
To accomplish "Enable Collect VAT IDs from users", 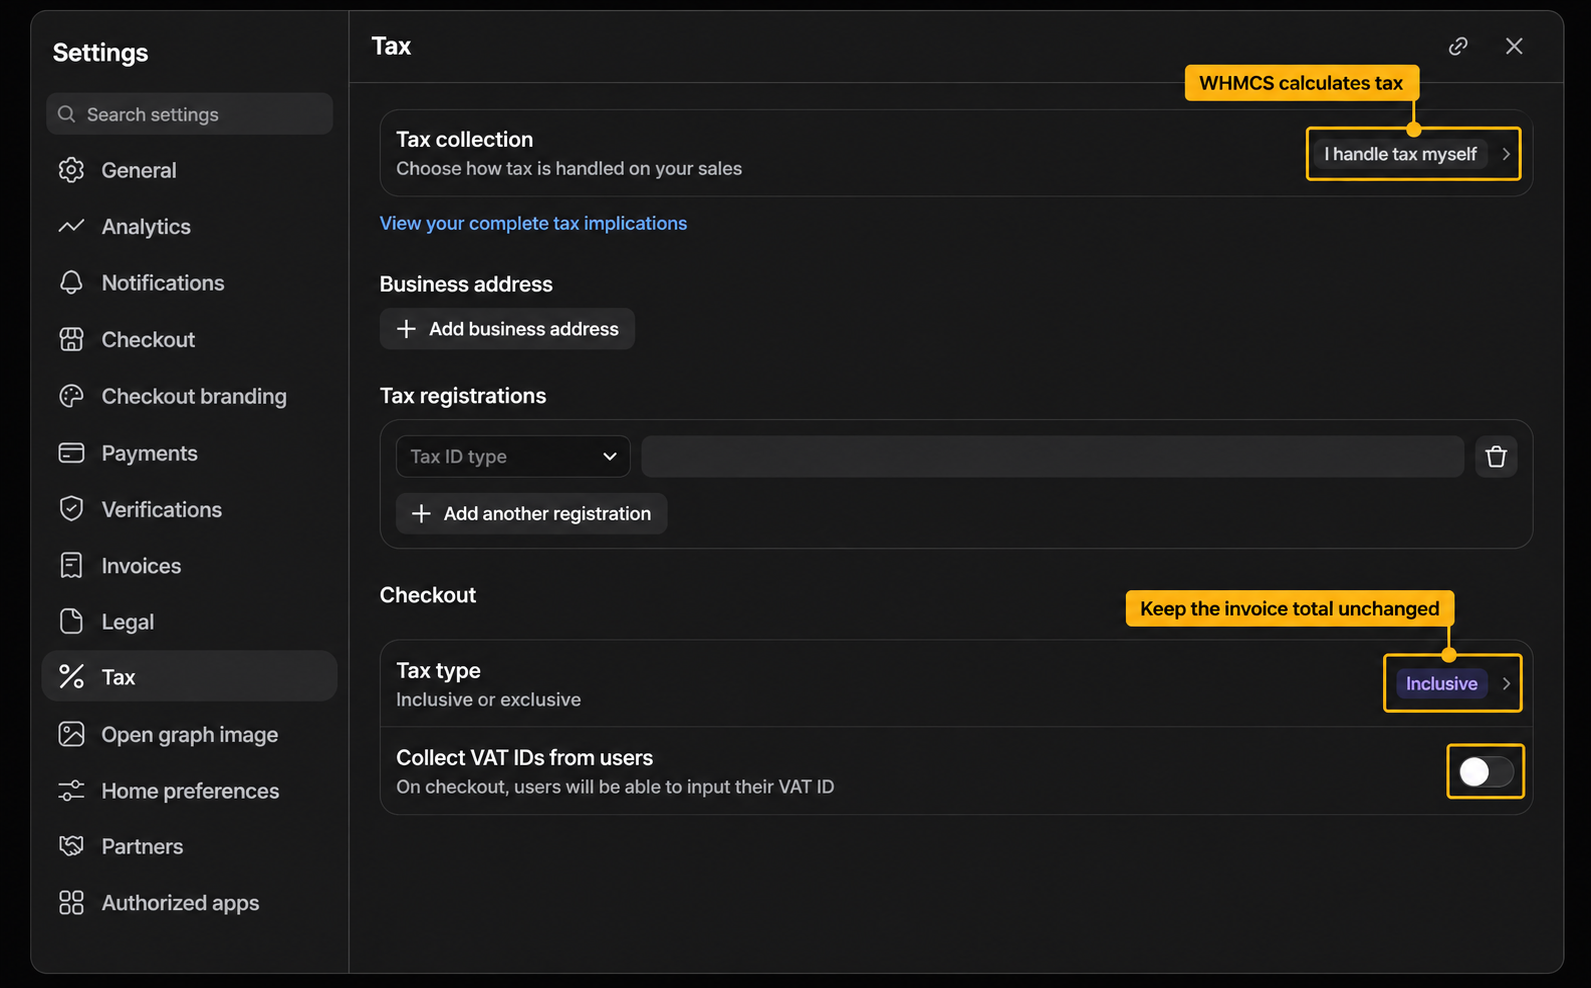I will [x=1486, y=771].
